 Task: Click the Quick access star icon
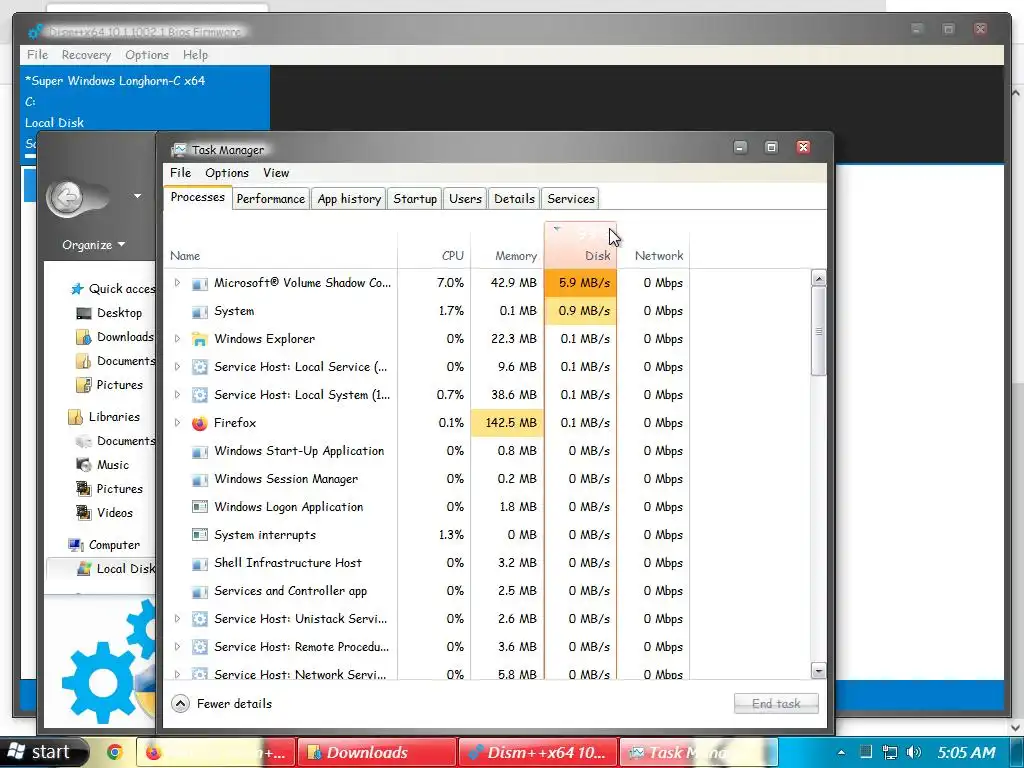(78, 289)
